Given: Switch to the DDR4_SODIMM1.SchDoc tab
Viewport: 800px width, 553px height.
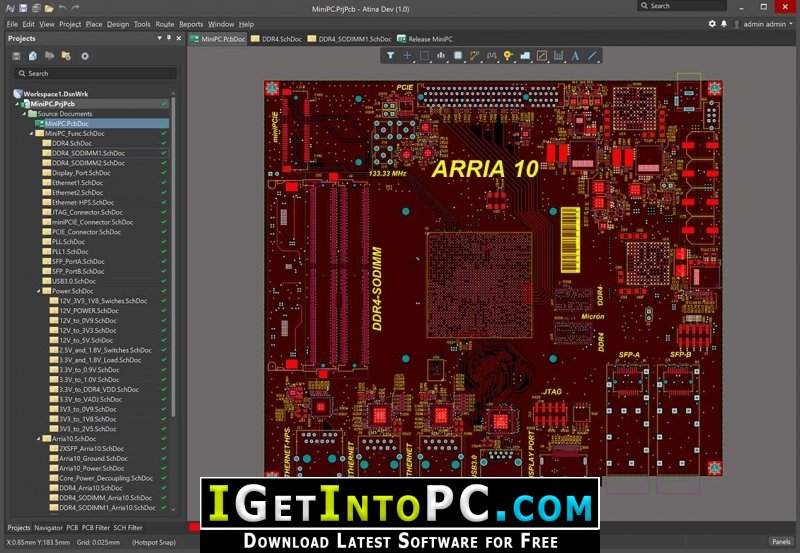Looking at the screenshot, I should [349, 39].
